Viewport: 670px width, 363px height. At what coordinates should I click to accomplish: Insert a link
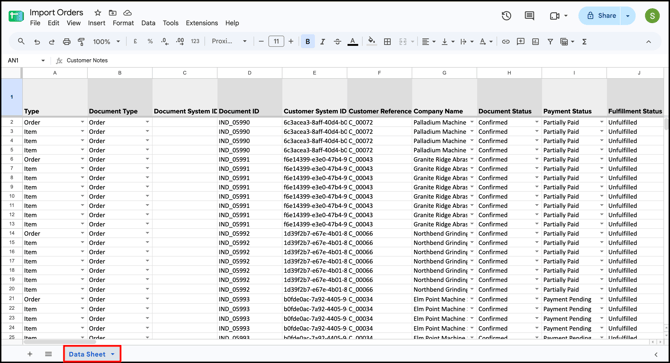[x=505, y=41]
